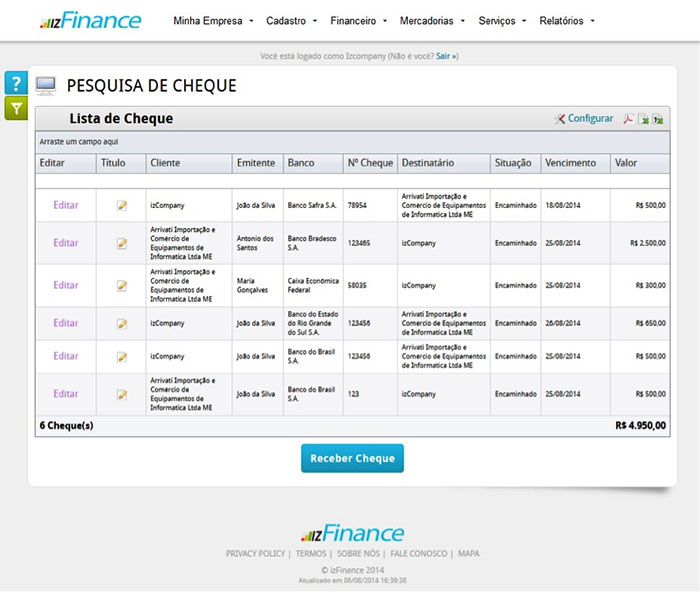Open título note icon for cheque 78954

click(122, 205)
